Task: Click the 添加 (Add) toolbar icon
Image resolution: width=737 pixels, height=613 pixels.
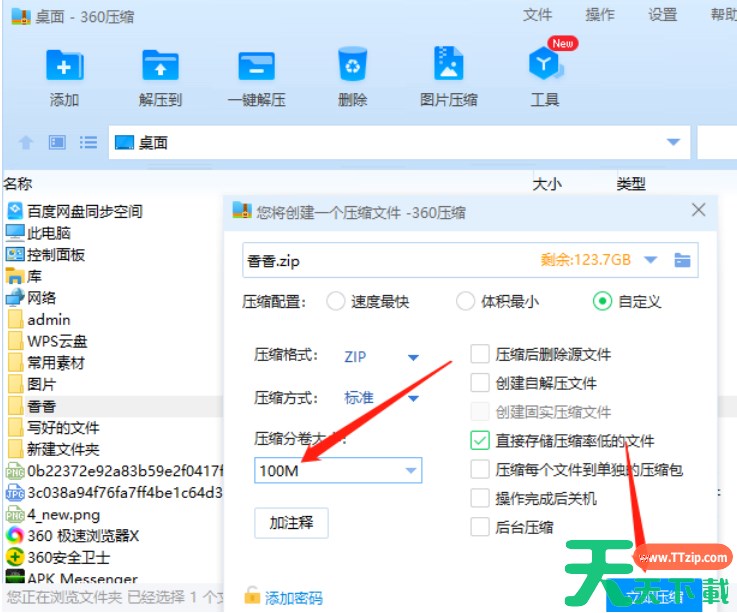Action: click(x=64, y=65)
